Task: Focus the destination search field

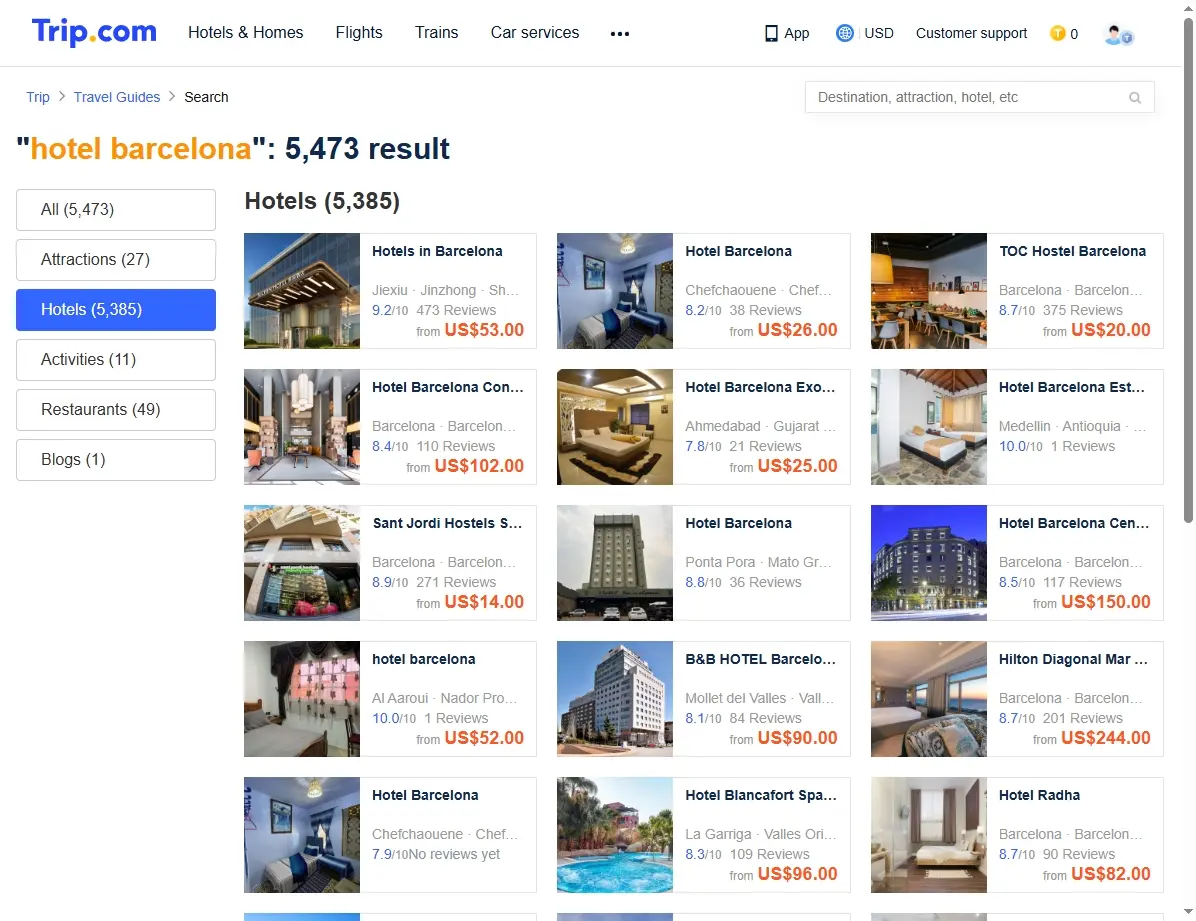Action: 979,98
